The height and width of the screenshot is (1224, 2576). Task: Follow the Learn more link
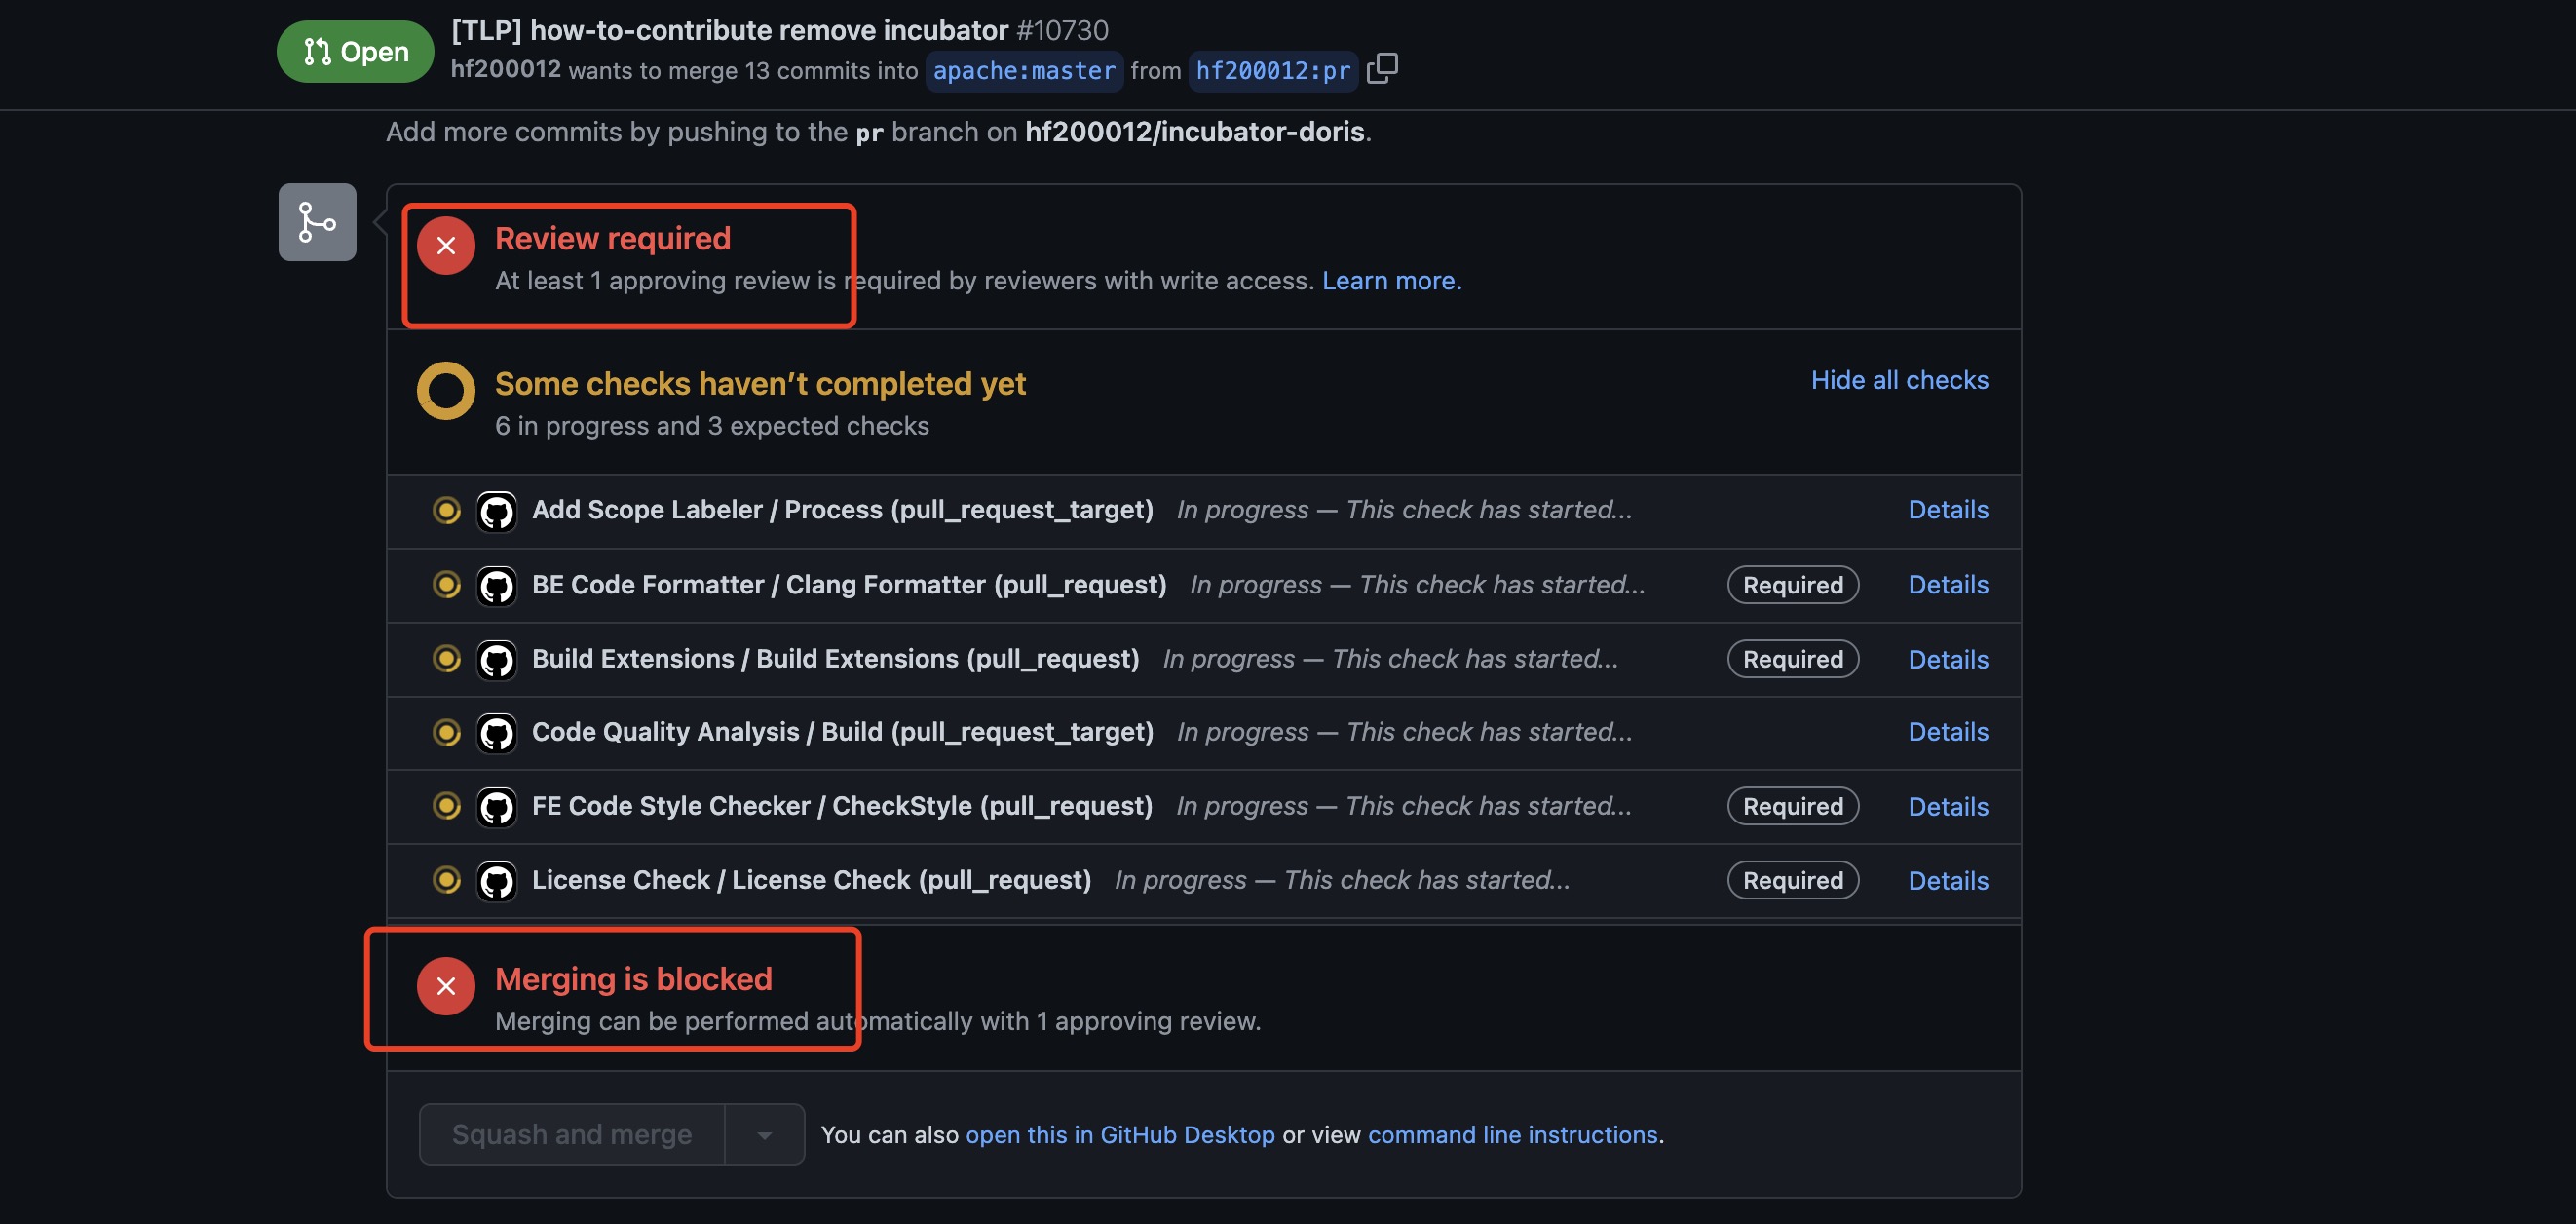tap(1391, 281)
